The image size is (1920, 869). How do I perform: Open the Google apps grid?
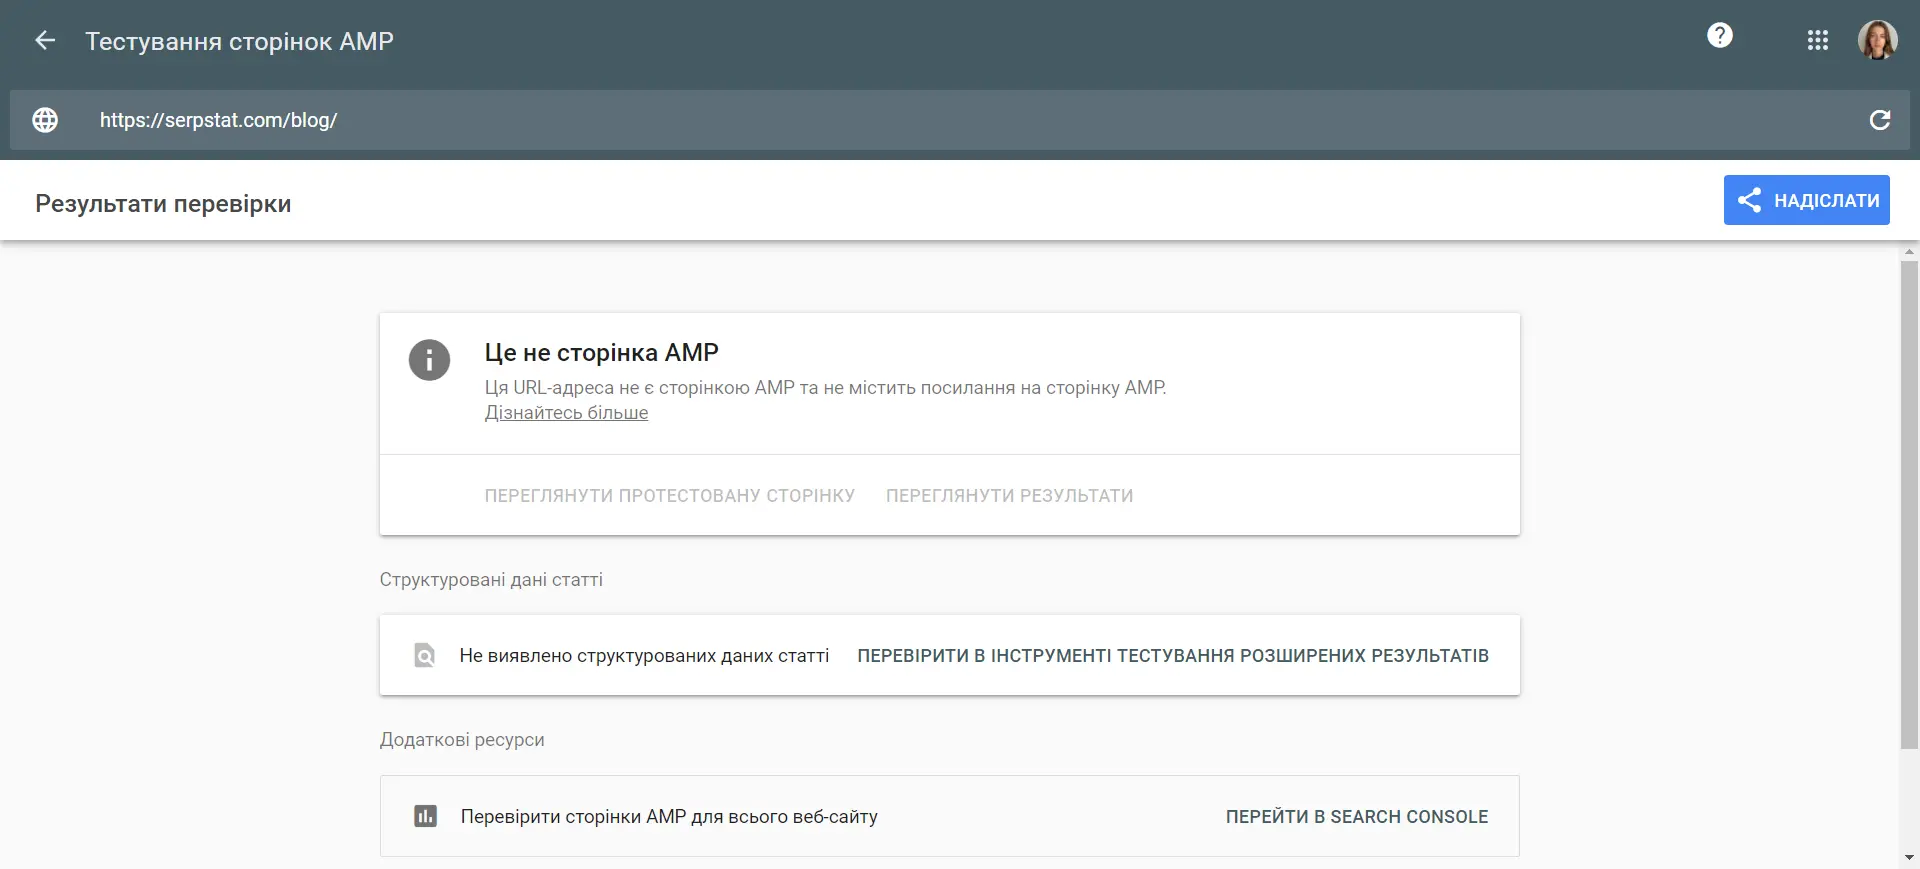point(1817,41)
